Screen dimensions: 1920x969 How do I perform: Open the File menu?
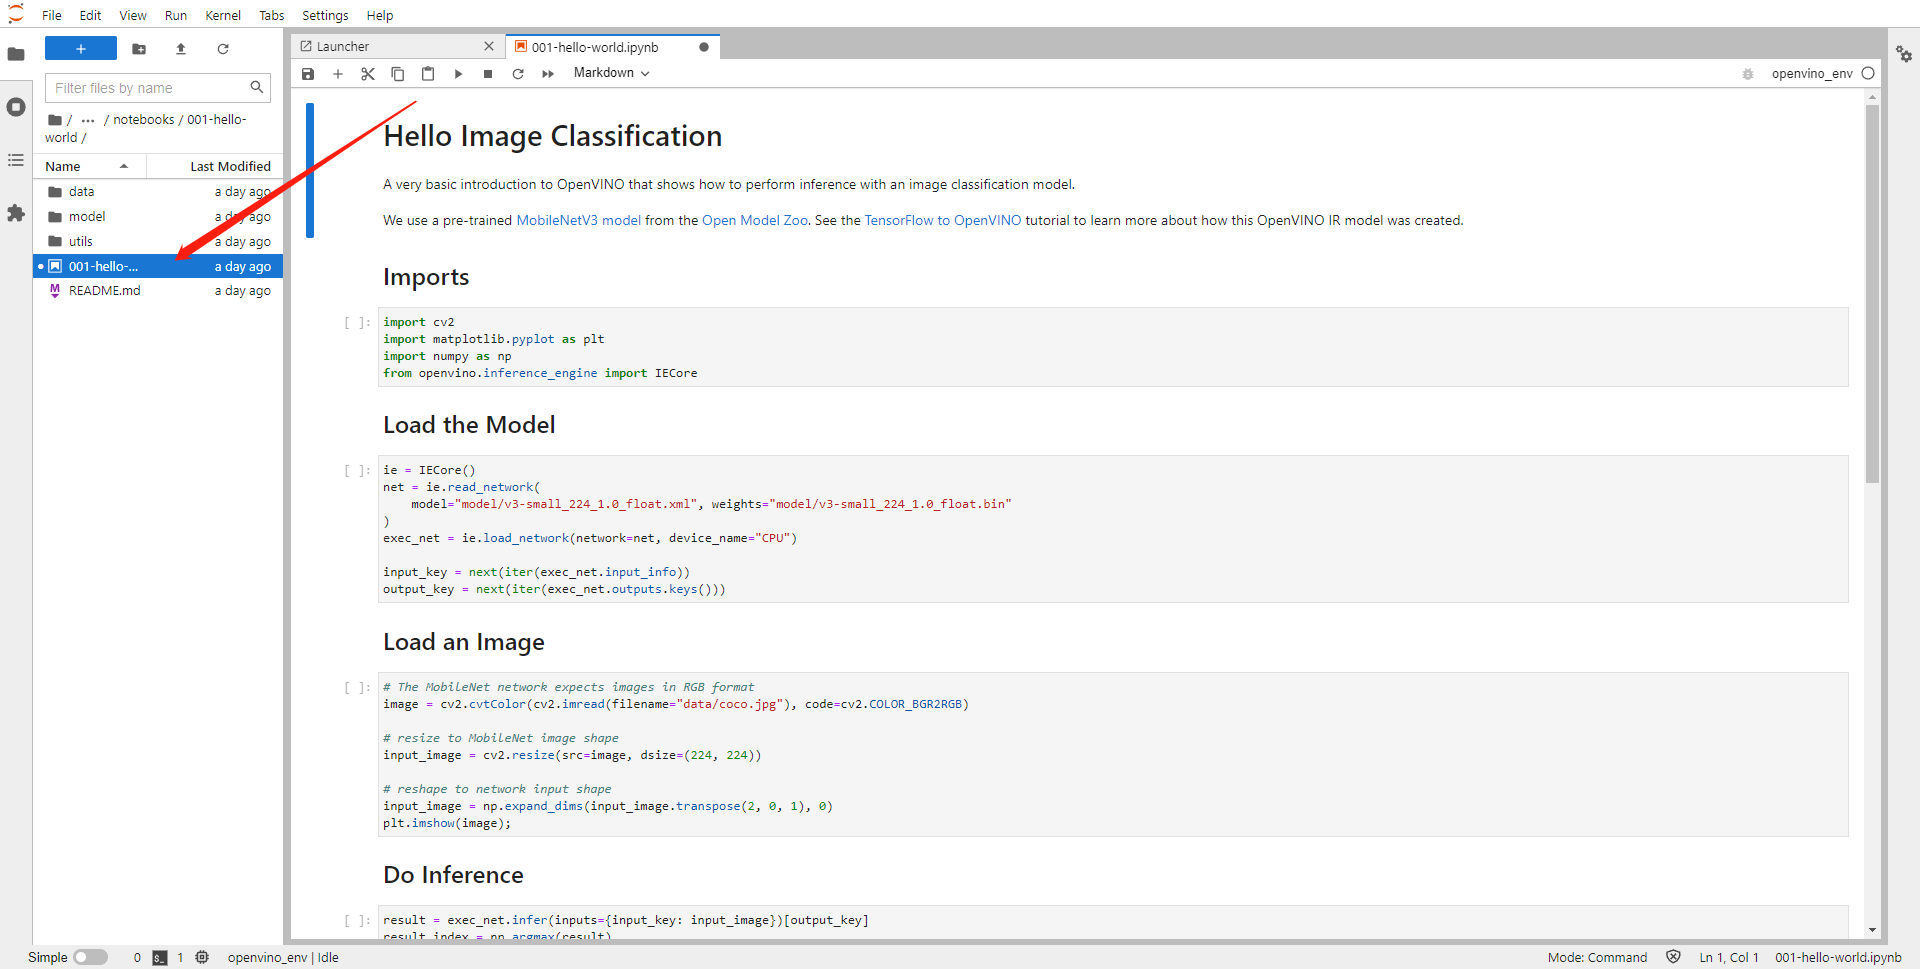(52, 15)
